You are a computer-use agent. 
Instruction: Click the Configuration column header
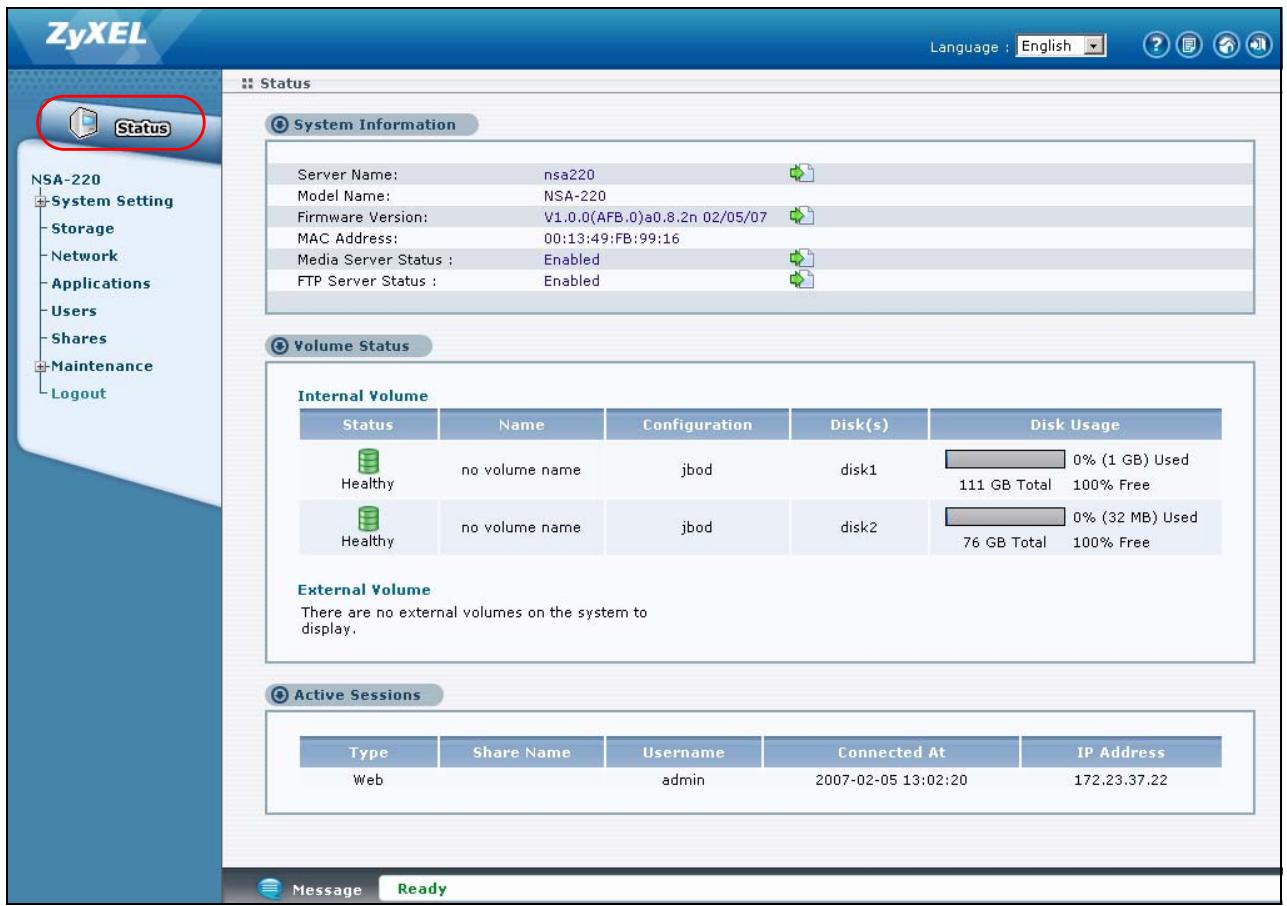point(697,424)
